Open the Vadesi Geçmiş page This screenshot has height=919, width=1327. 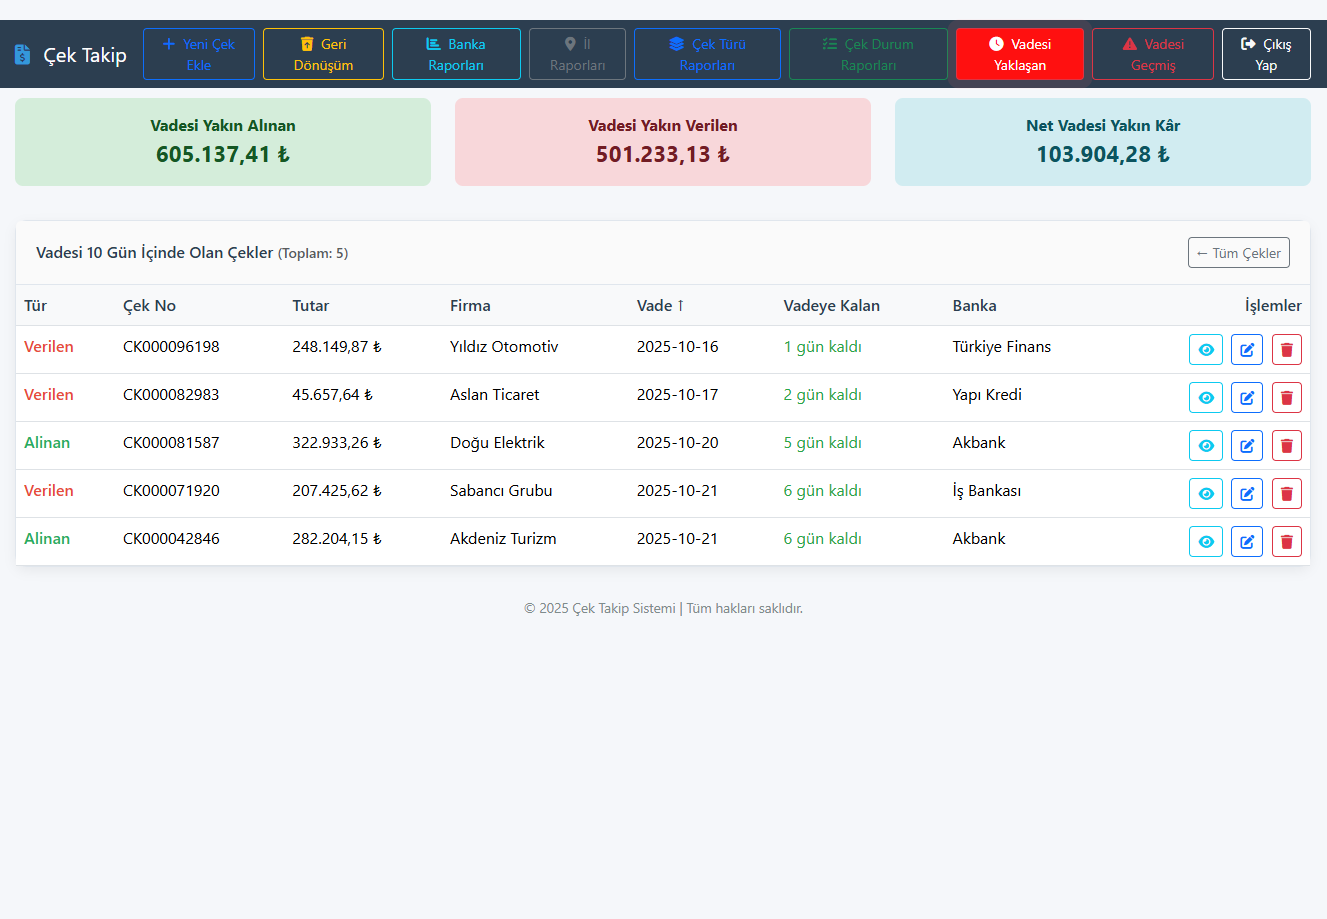click(1152, 54)
